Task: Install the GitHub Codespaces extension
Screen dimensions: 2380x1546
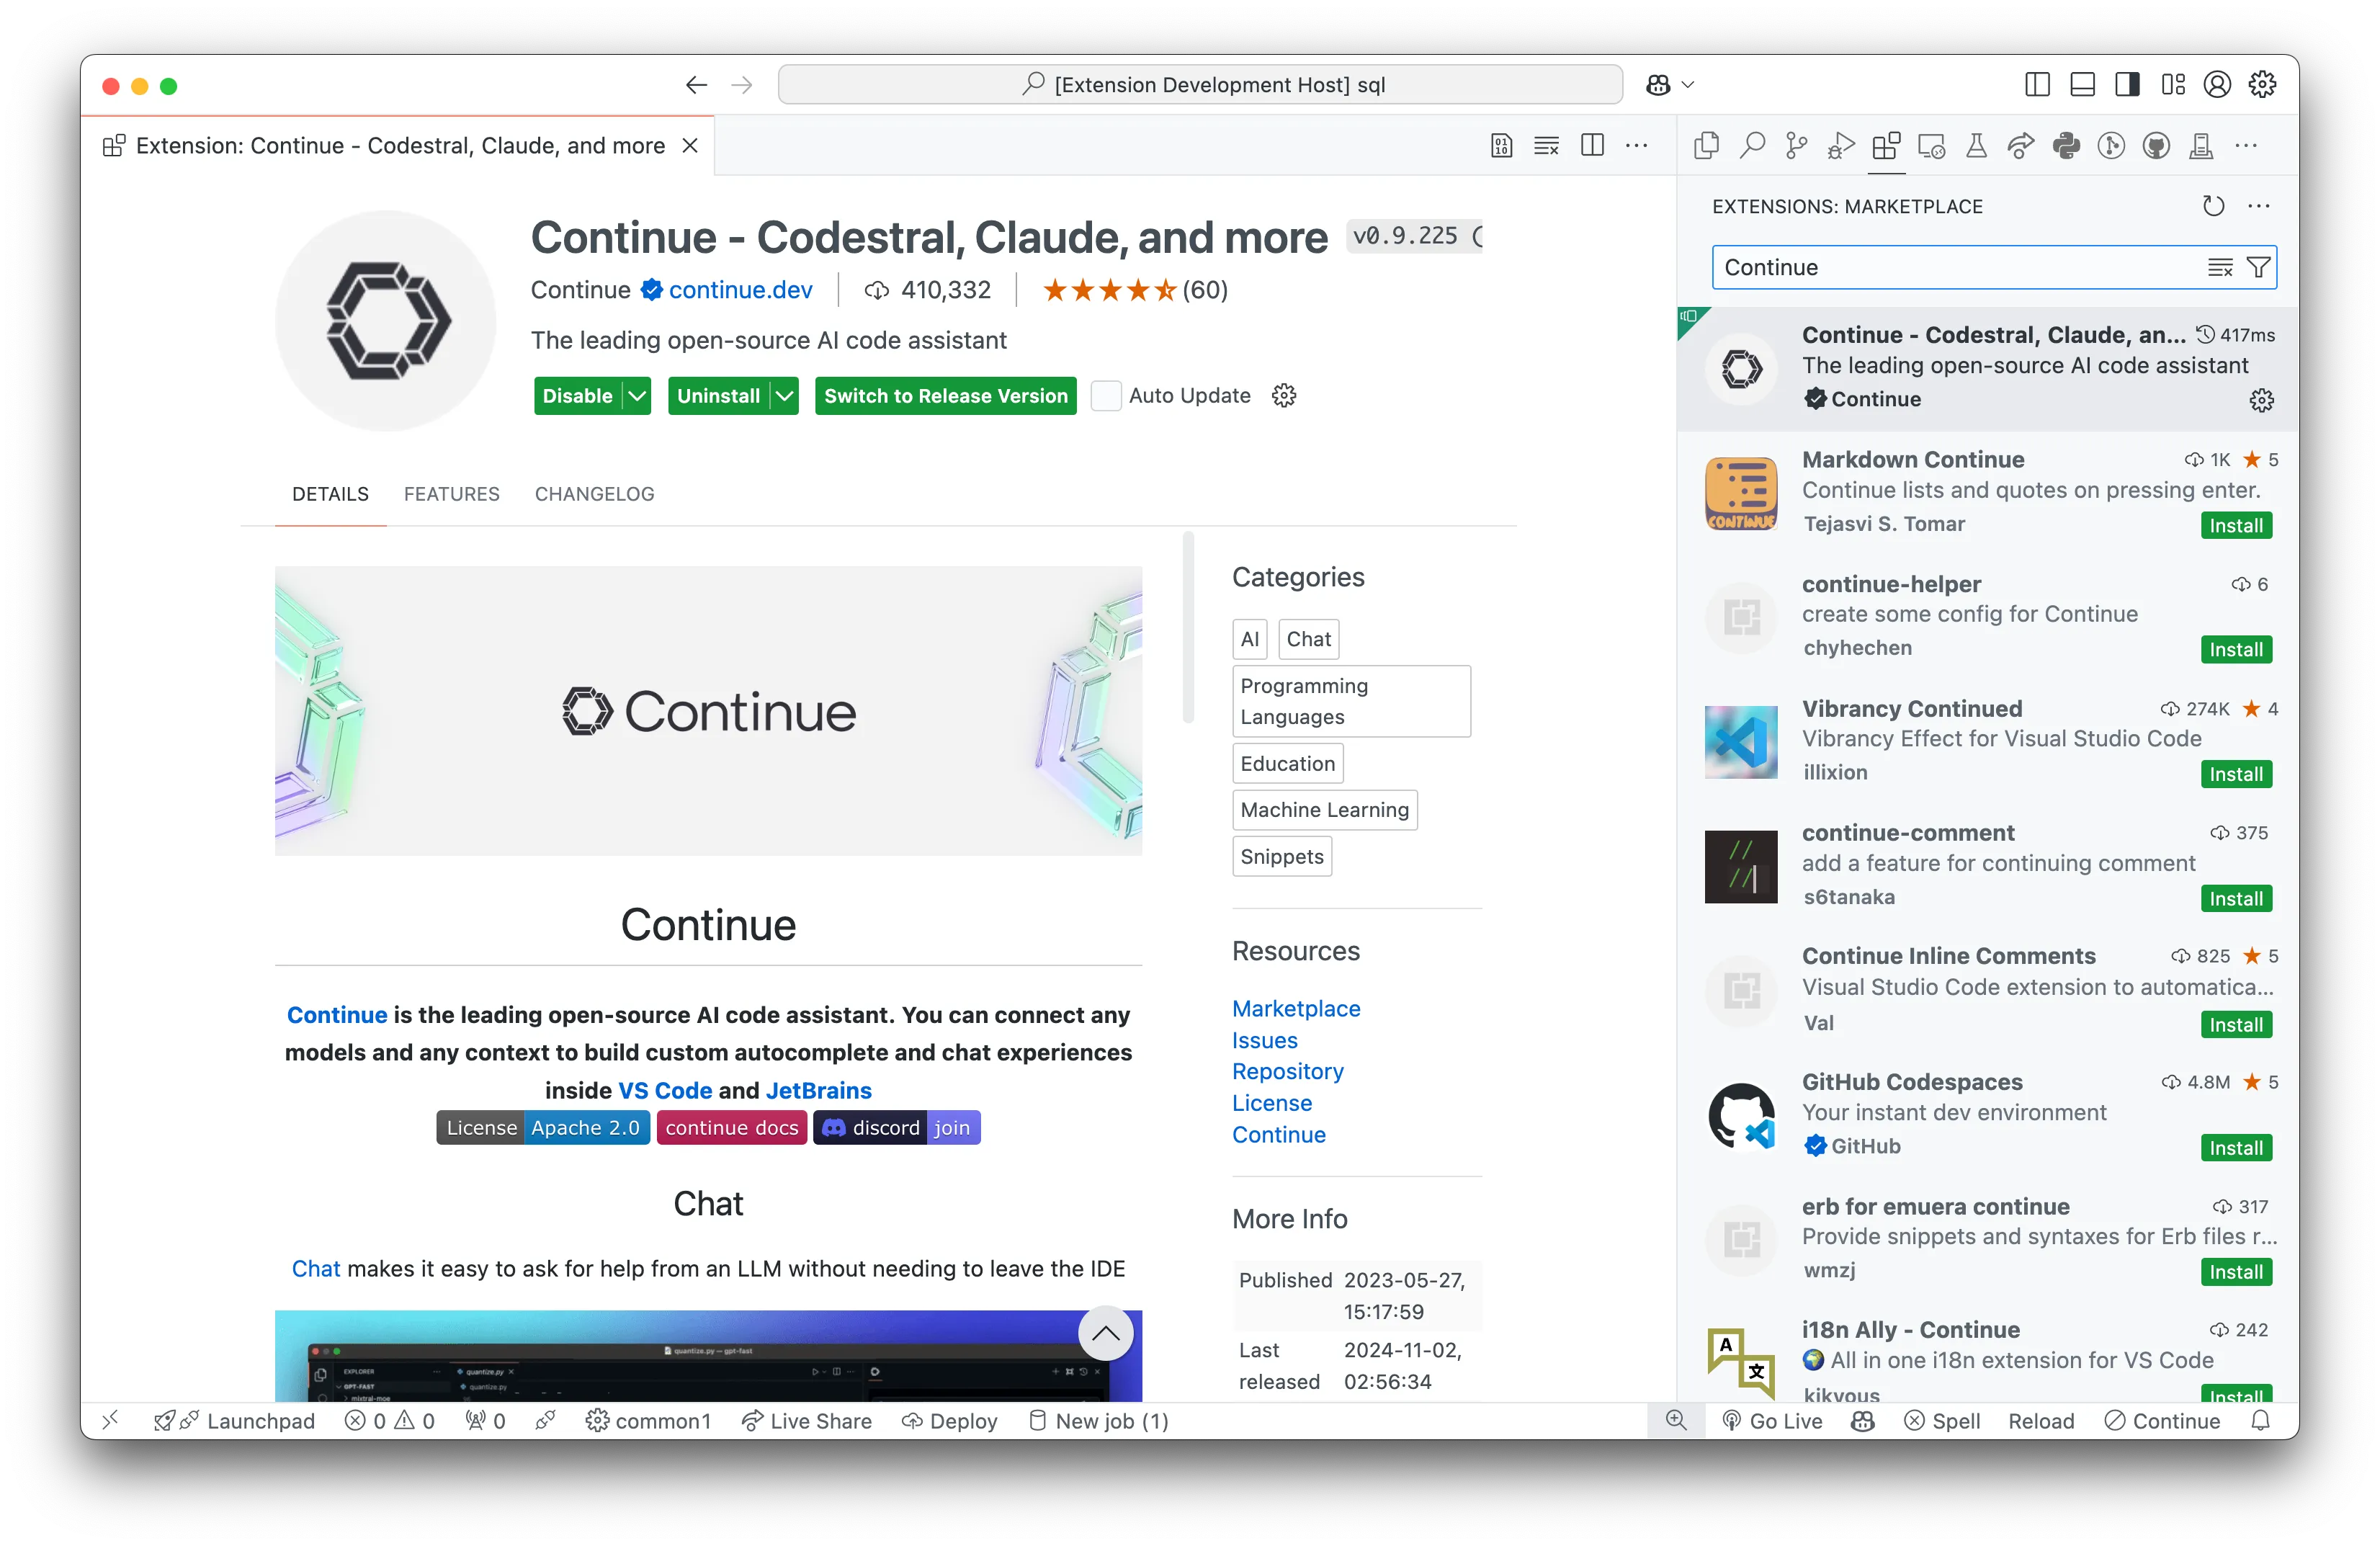Action: [x=2236, y=1148]
